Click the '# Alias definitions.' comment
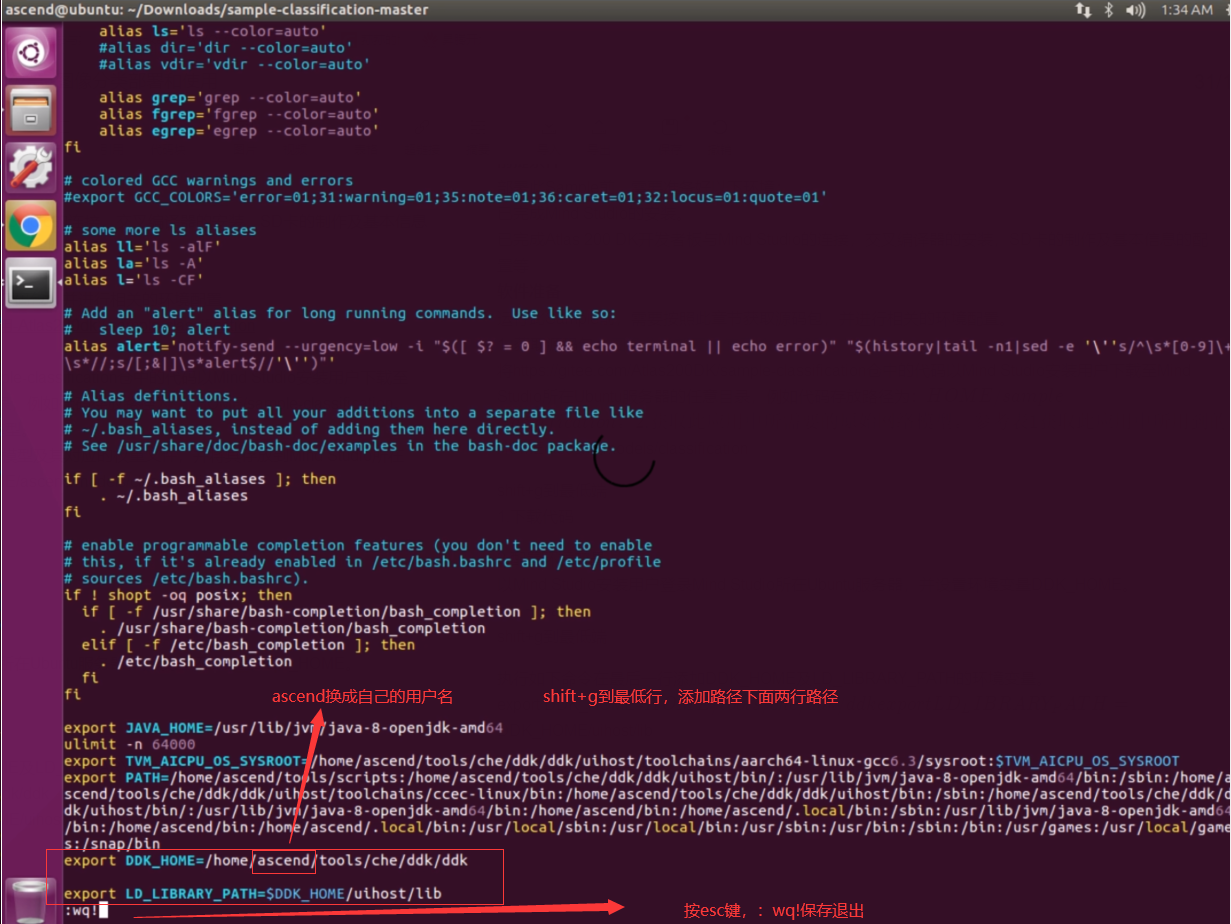 pos(151,396)
